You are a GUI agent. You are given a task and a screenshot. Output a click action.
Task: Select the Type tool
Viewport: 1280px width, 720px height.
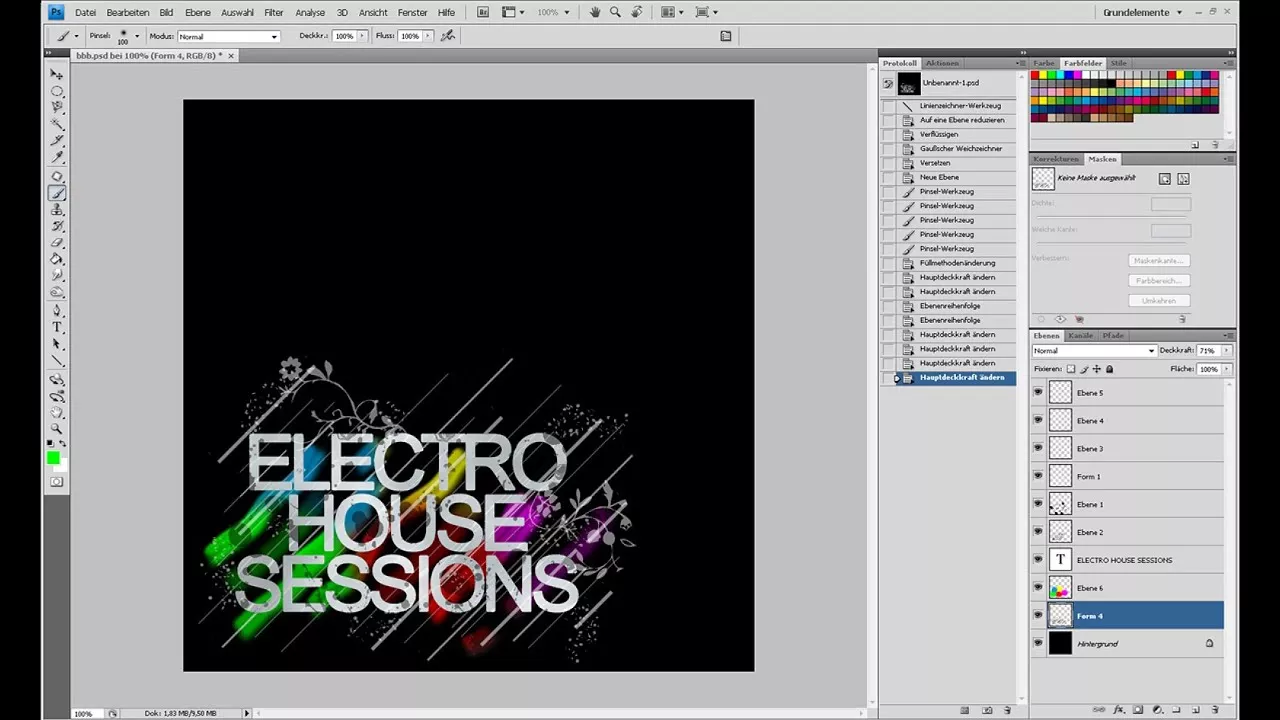coord(57,326)
